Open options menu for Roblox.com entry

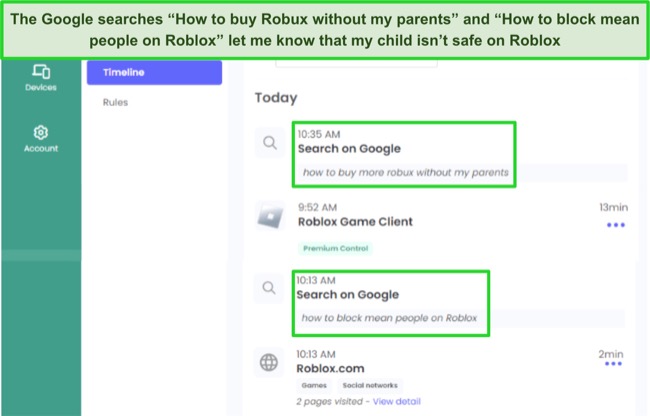coord(613,364)
